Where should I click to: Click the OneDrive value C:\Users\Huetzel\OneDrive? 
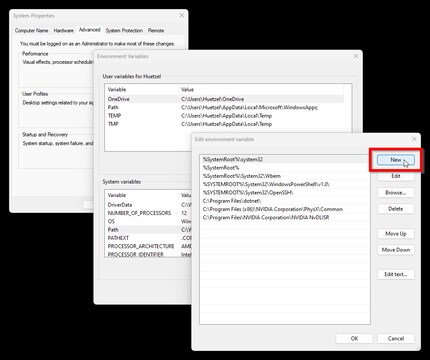pyautogui.click(x=213, y=99)
